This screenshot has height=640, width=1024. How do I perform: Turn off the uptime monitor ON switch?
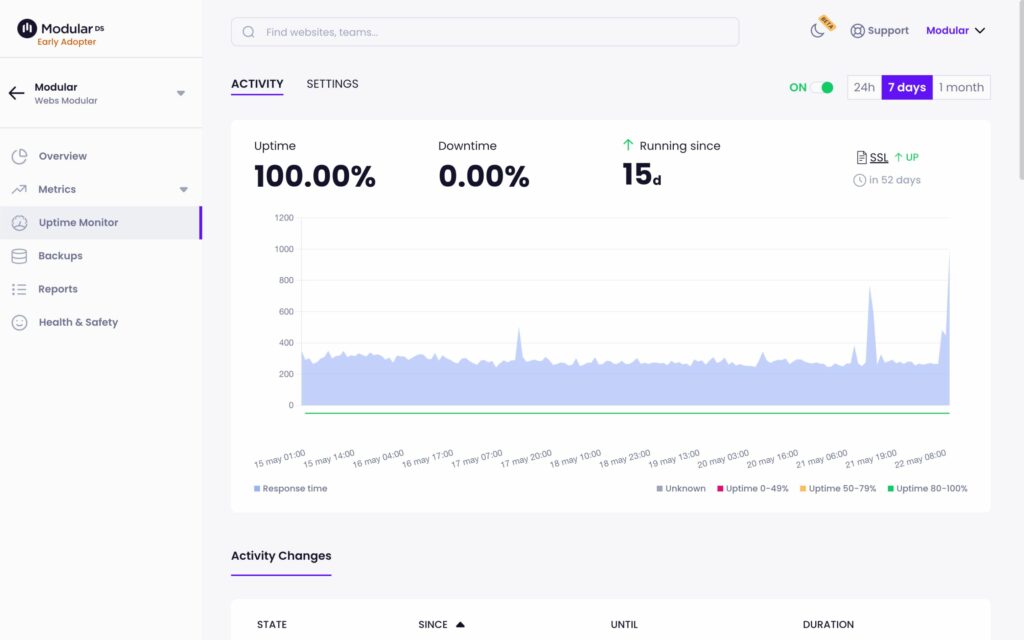point(822,88)
